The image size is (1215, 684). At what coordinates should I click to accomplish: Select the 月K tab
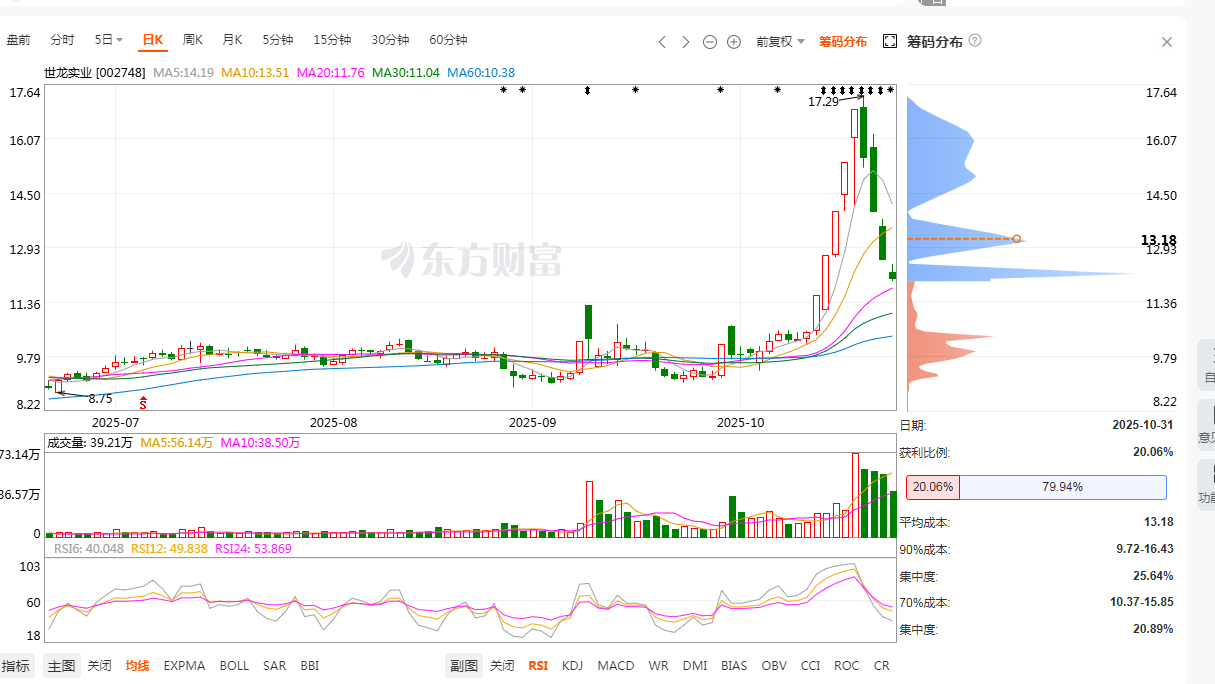click(x=233, y=40)
